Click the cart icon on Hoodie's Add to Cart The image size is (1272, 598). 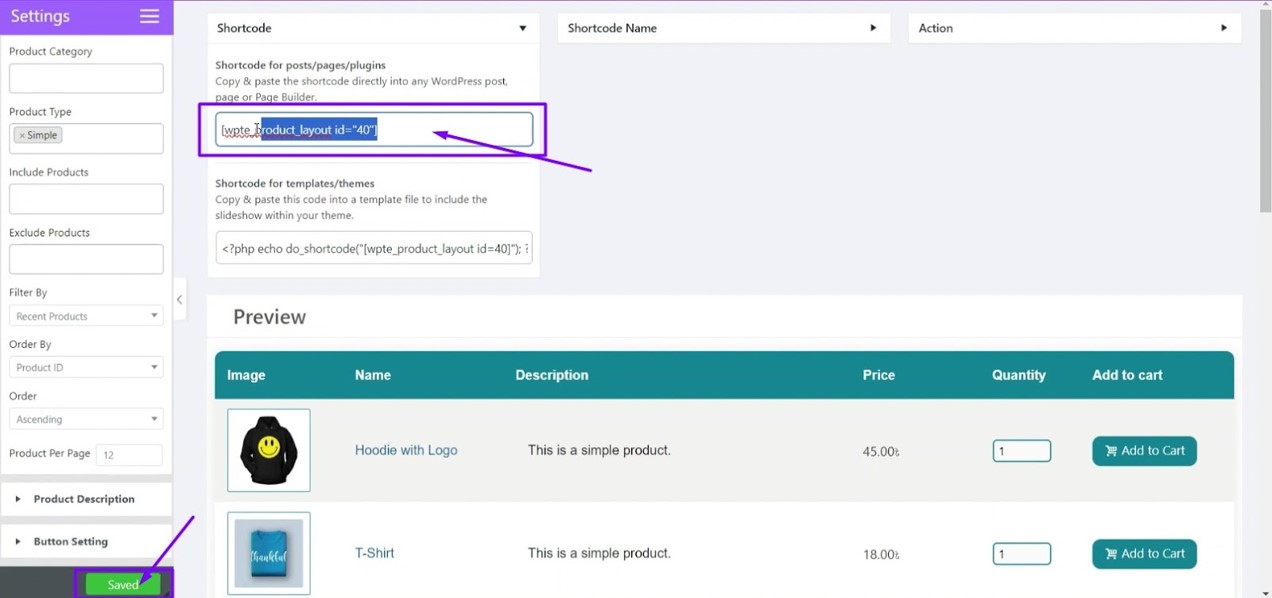1112,450
